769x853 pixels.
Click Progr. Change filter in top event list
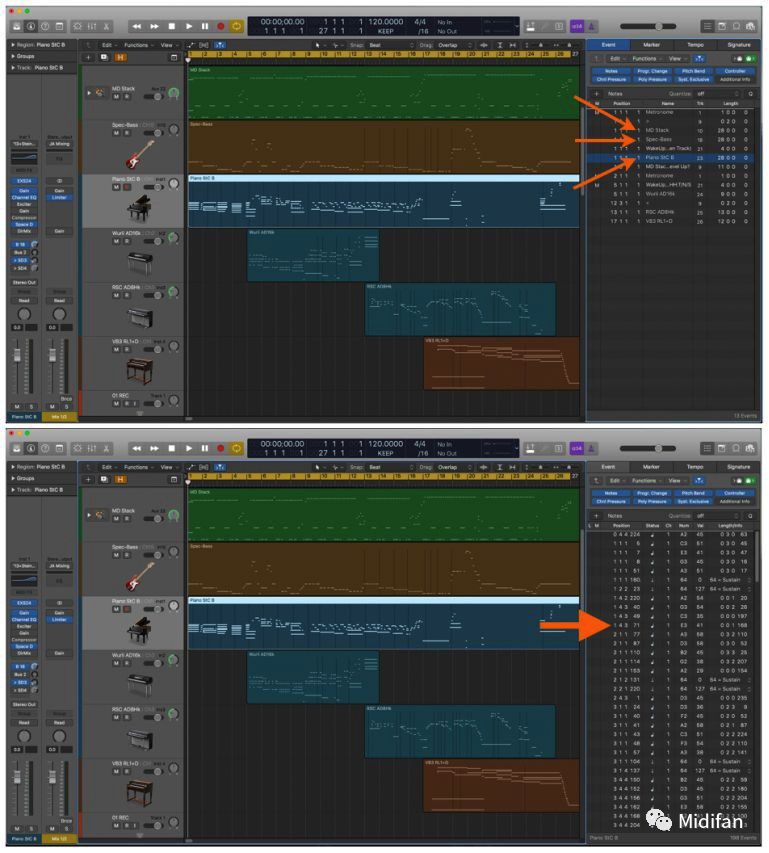tap(652, 71)
